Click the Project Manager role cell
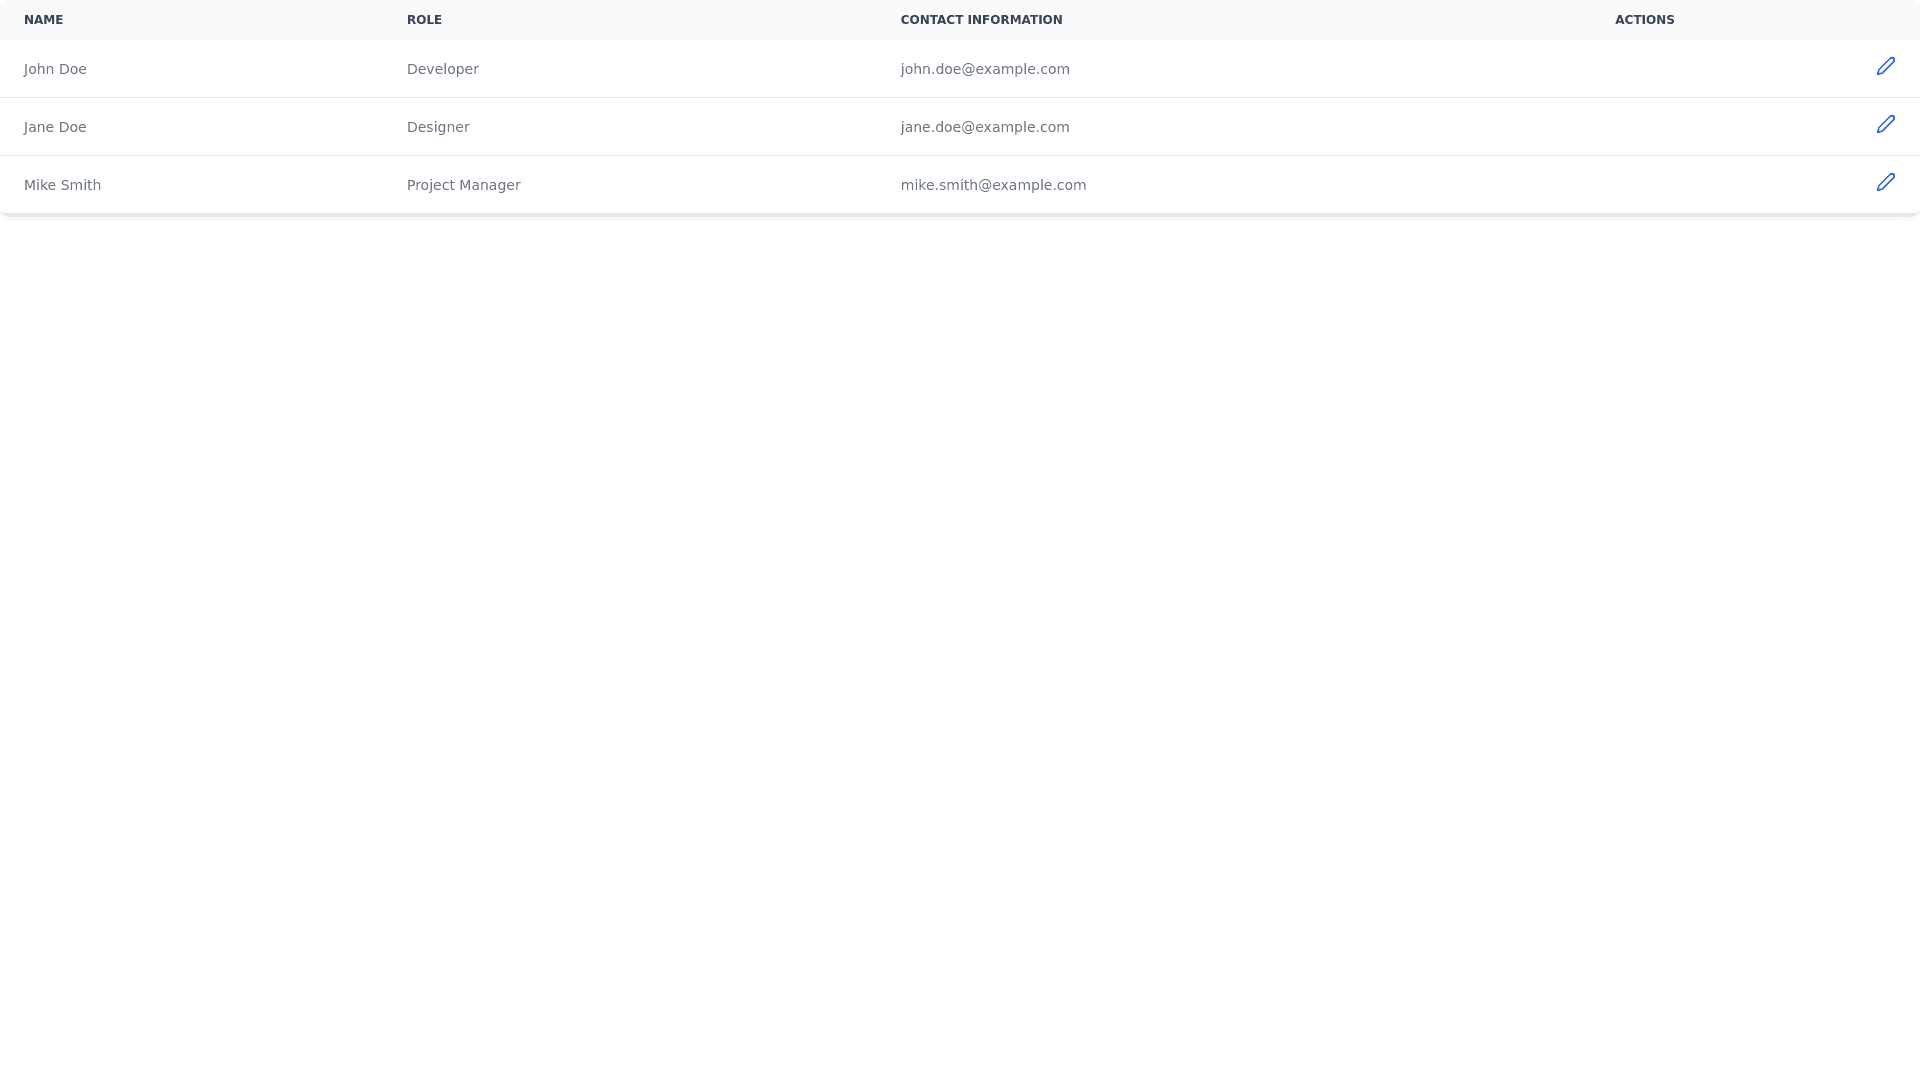Image resolution: width=1920 pixels, height=1080 pixels. tap(463, 185)
